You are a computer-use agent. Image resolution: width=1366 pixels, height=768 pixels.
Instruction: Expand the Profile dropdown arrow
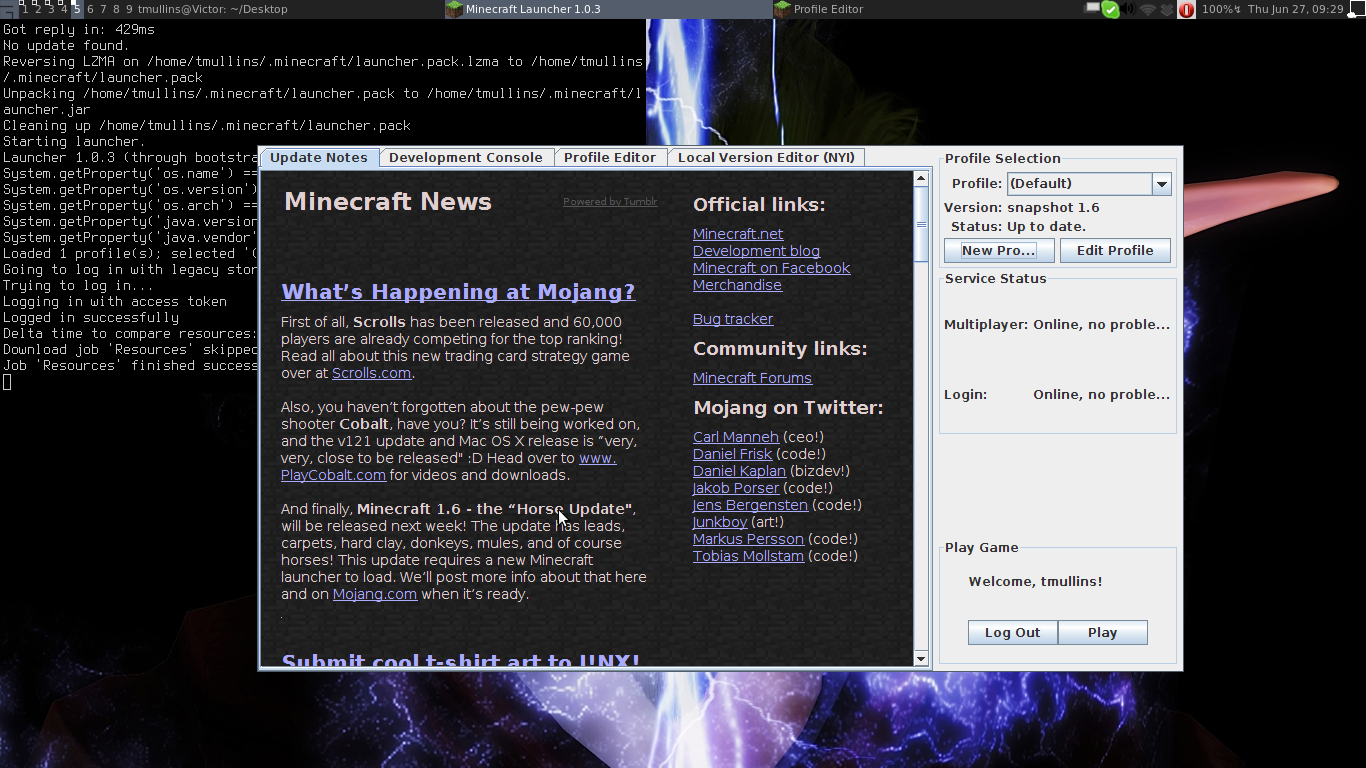(x=1161, y=184)
